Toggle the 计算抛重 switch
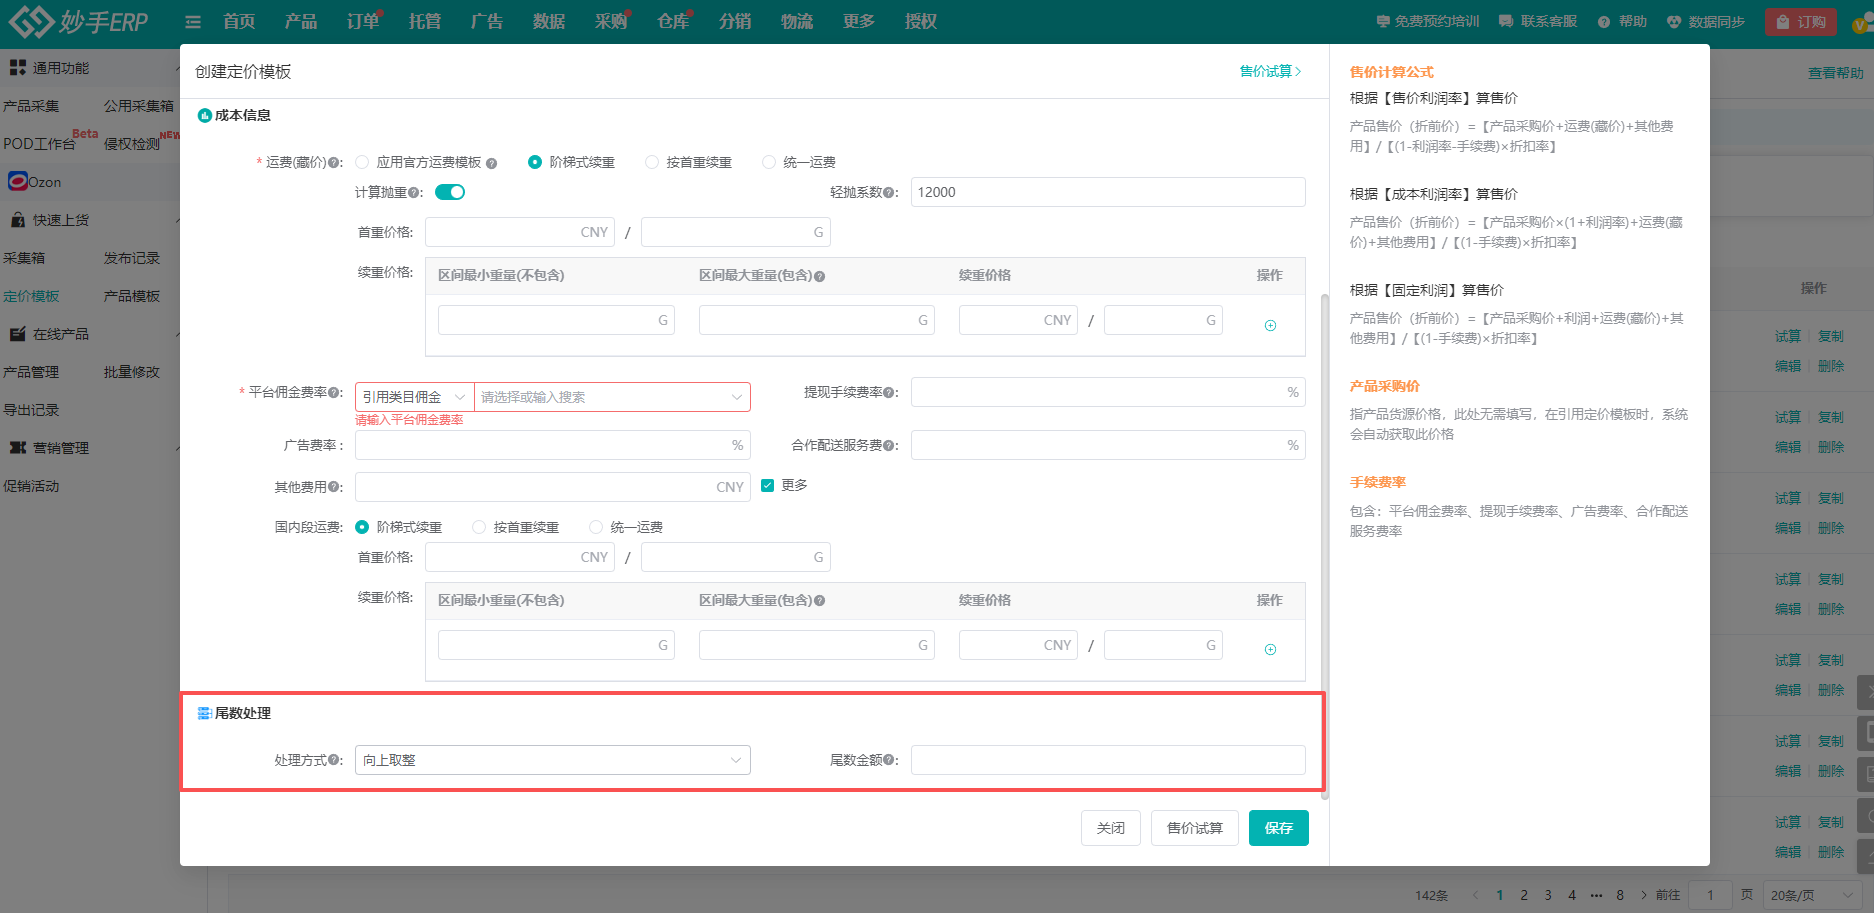The height and width of the screenshot is (913, 1874). [x=450, y=192]
